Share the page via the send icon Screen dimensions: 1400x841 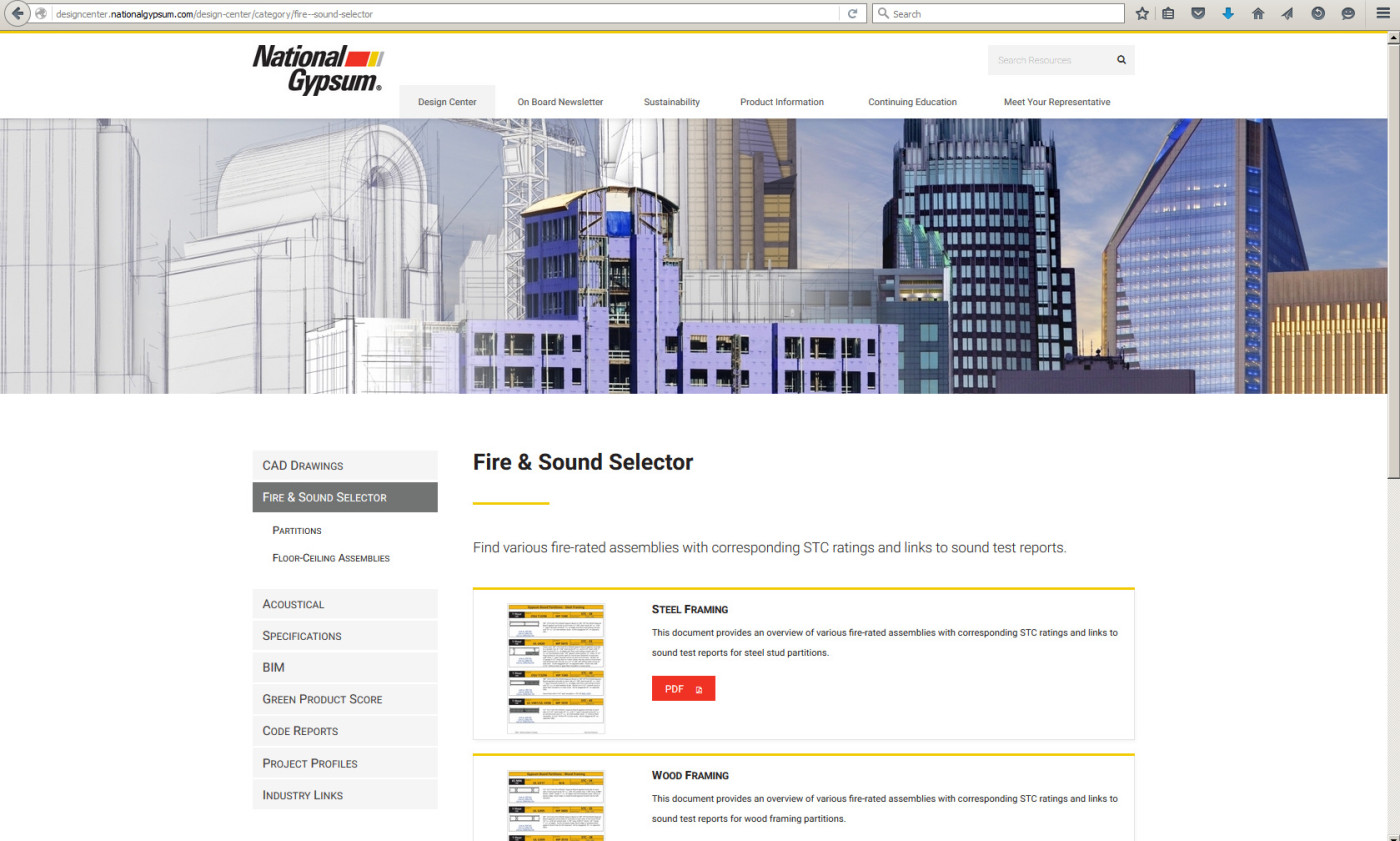1287,13
